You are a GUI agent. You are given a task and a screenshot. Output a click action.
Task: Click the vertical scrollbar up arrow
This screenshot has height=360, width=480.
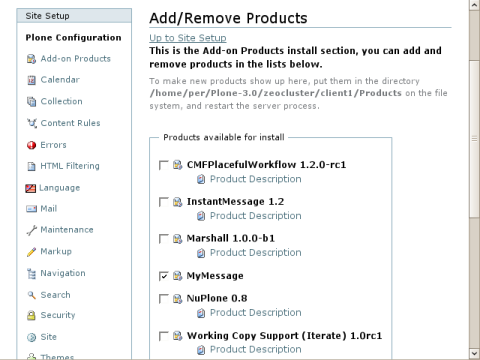point(474,5)
